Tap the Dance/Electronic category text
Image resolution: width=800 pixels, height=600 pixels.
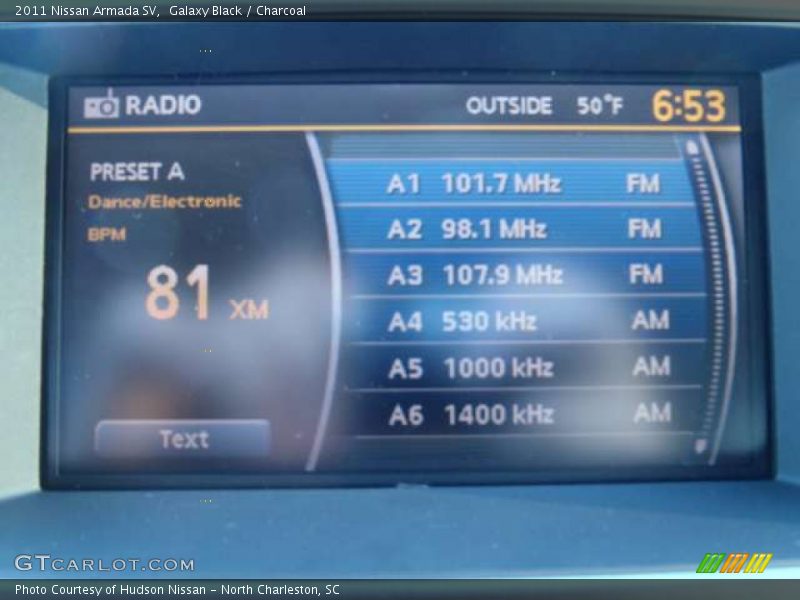pos(165,202)
